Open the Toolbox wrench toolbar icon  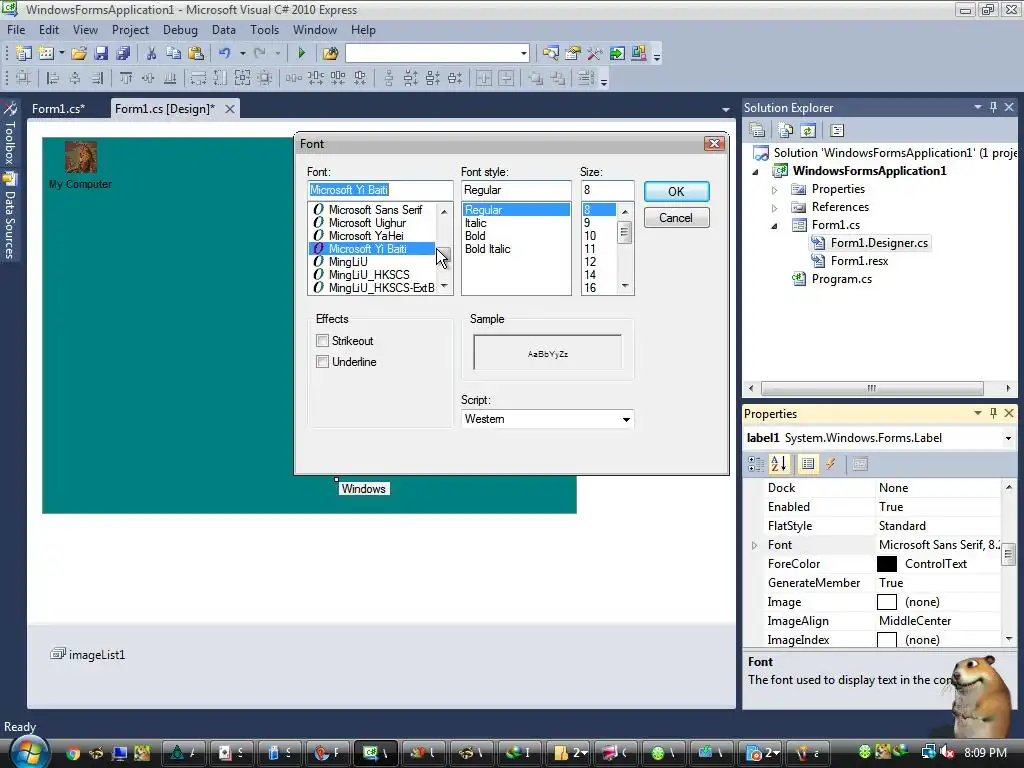click(594, 53)
